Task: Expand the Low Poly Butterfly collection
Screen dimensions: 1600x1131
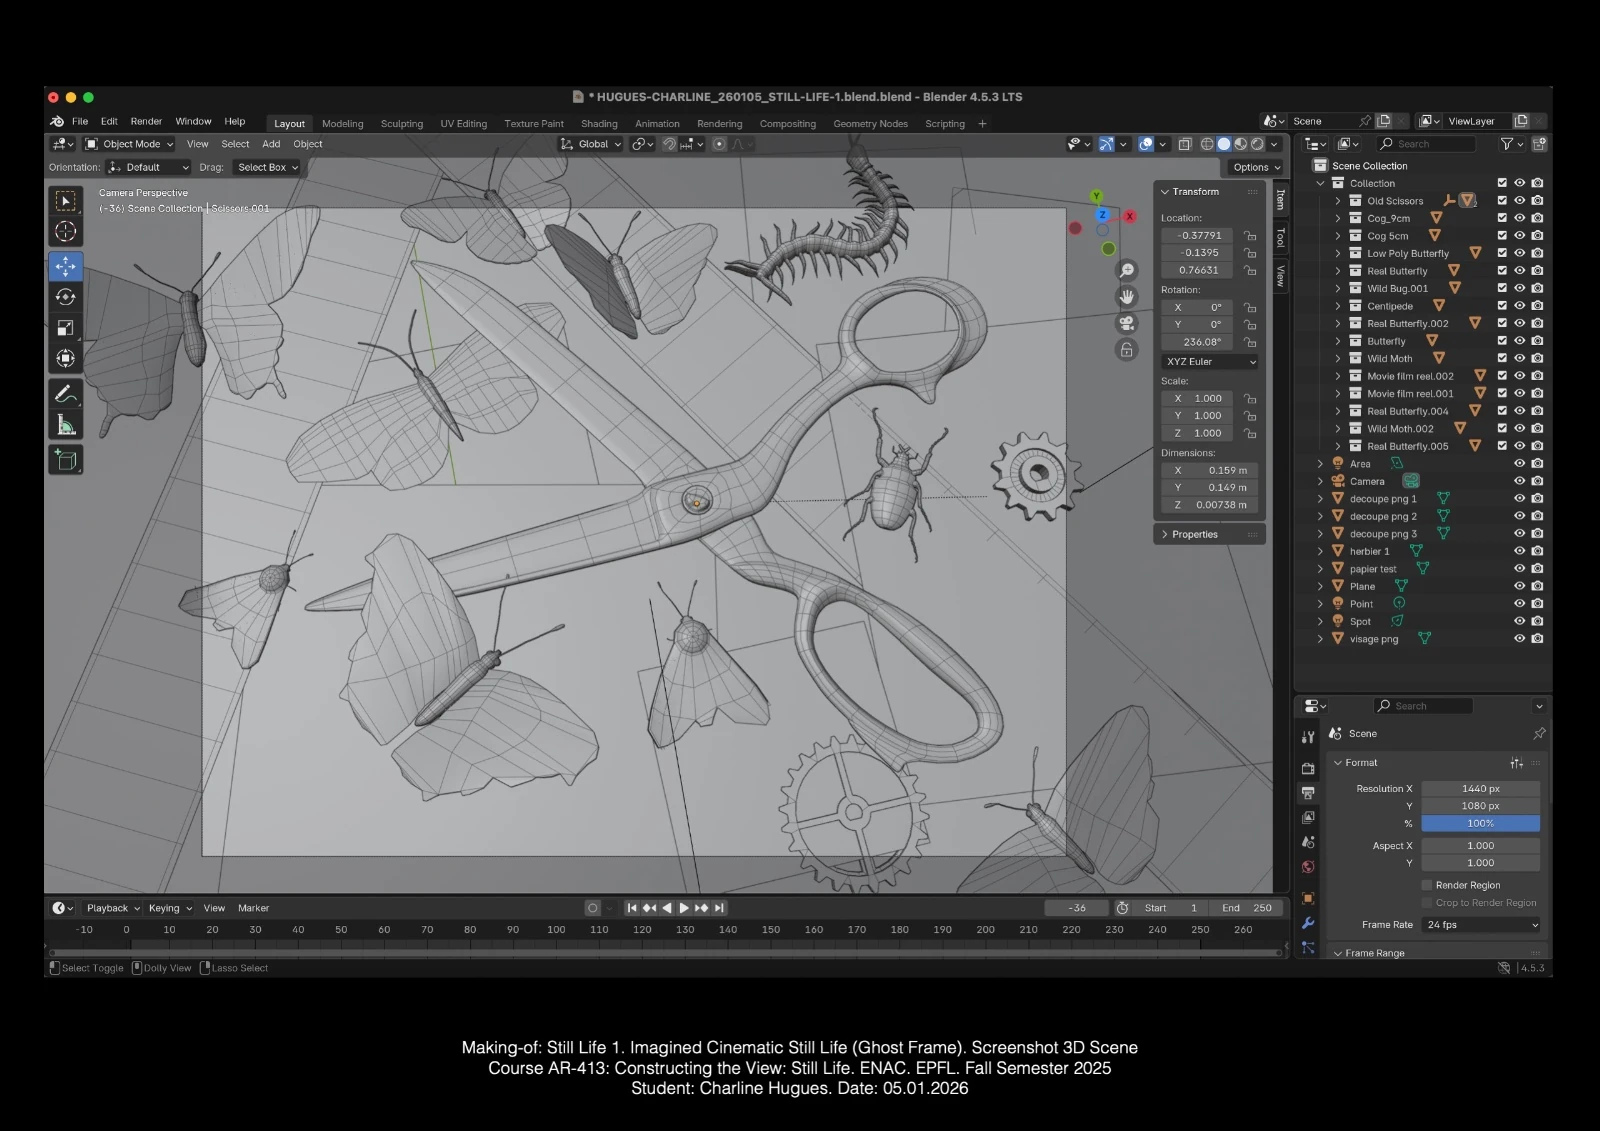Action: pyautogui.click(x=1338, y=253)
